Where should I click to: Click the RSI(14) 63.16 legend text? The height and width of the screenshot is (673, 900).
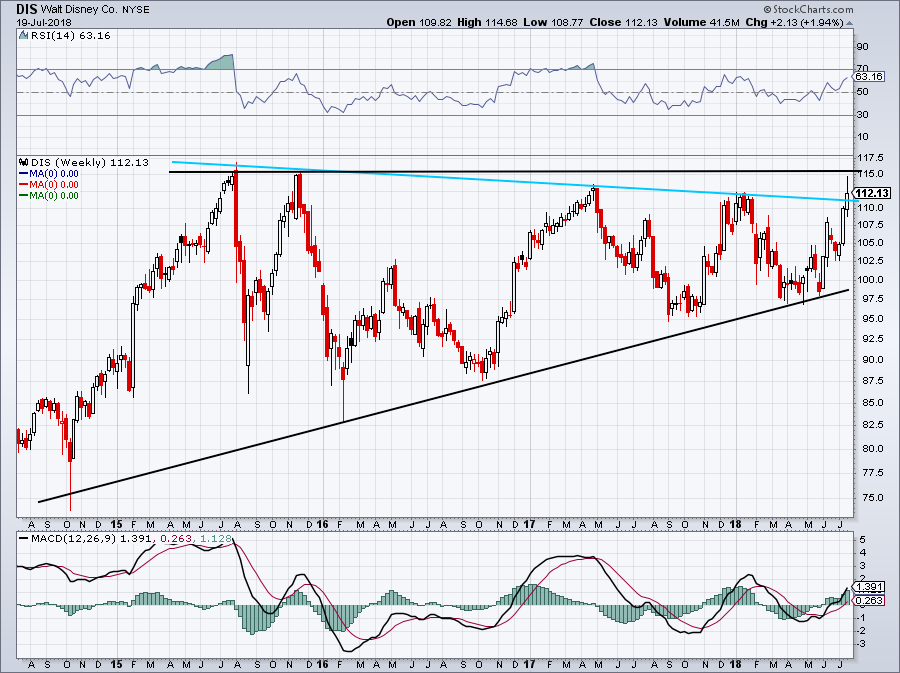pyautogui.click(x=70, y=36)
